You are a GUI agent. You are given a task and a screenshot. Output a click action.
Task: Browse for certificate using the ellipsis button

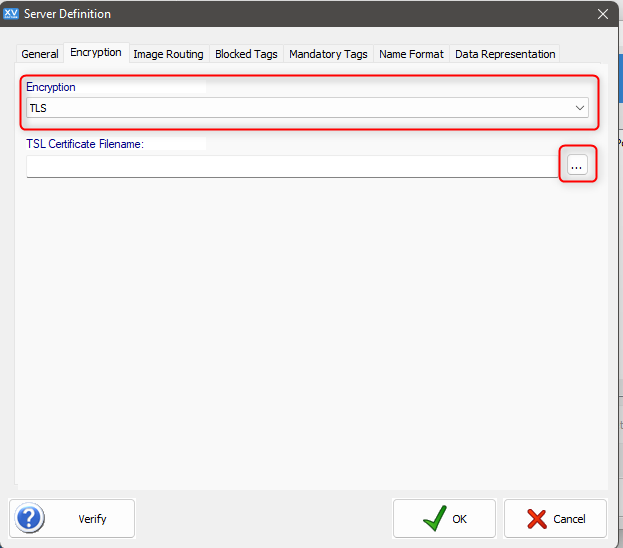coord(577,165)
